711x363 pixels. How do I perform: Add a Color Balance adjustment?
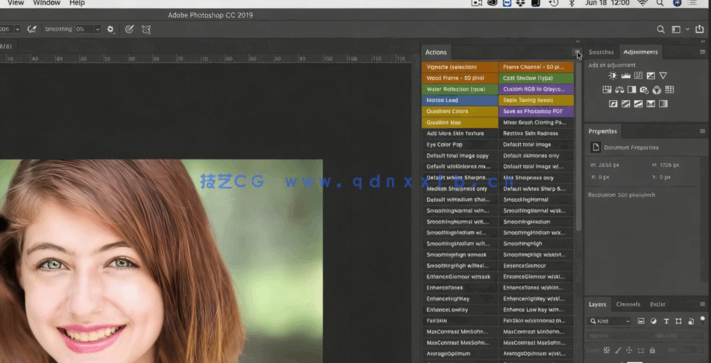(x=619, y=90)
